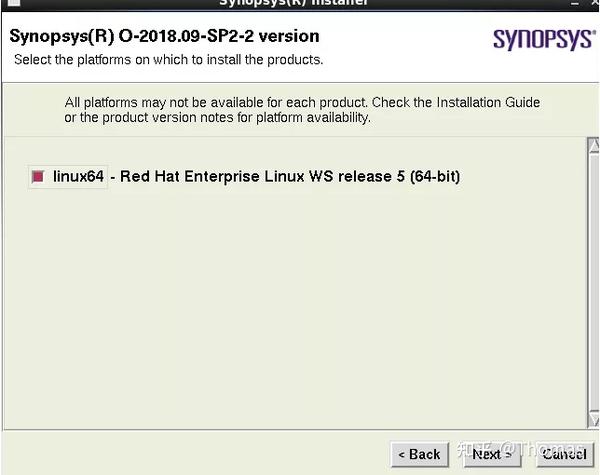The height and width of the screenshot is (475, 600).
Task: Select the O-2018.09-SP2-2 version heading
Action: (164, 37)
